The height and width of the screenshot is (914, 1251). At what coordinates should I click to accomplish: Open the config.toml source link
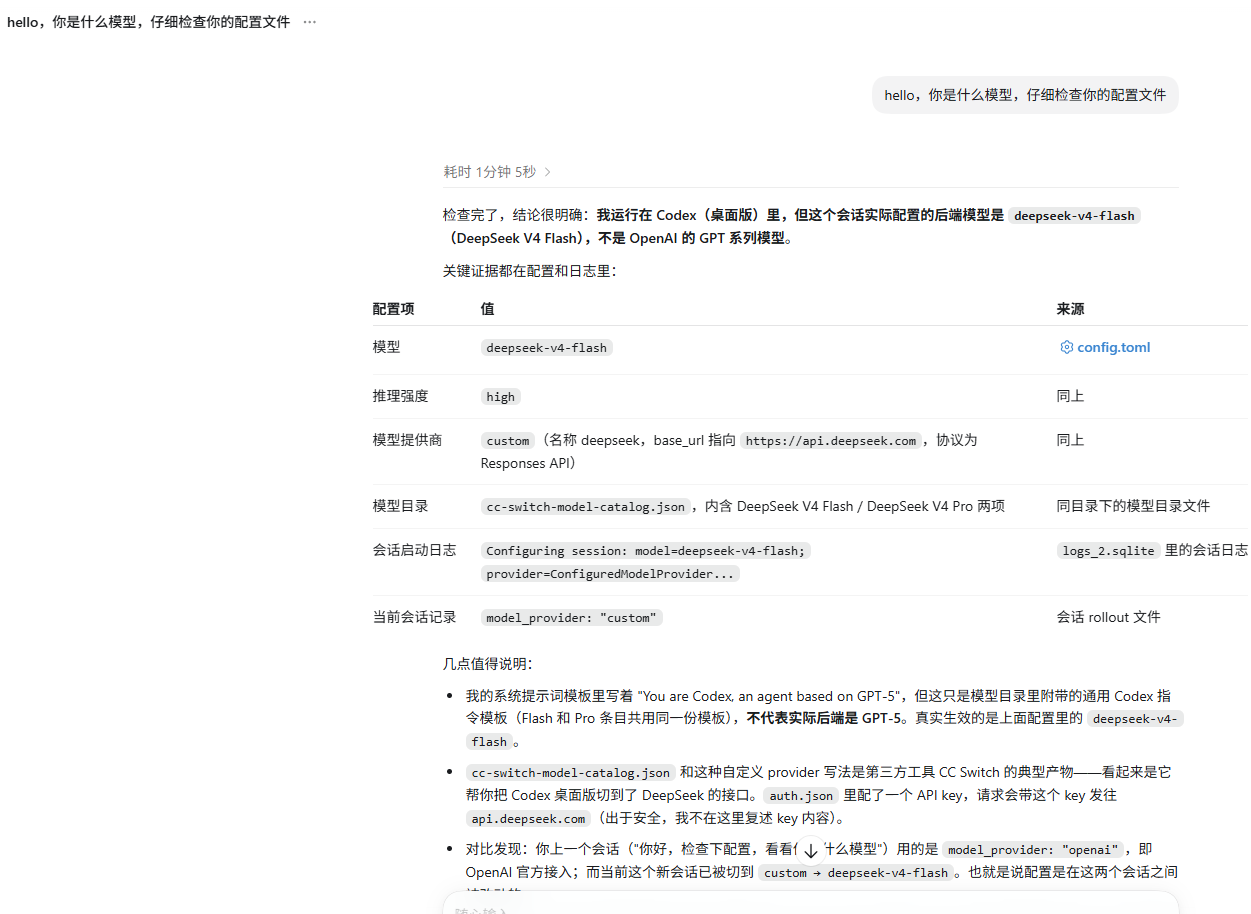[x=1114, y=347]
